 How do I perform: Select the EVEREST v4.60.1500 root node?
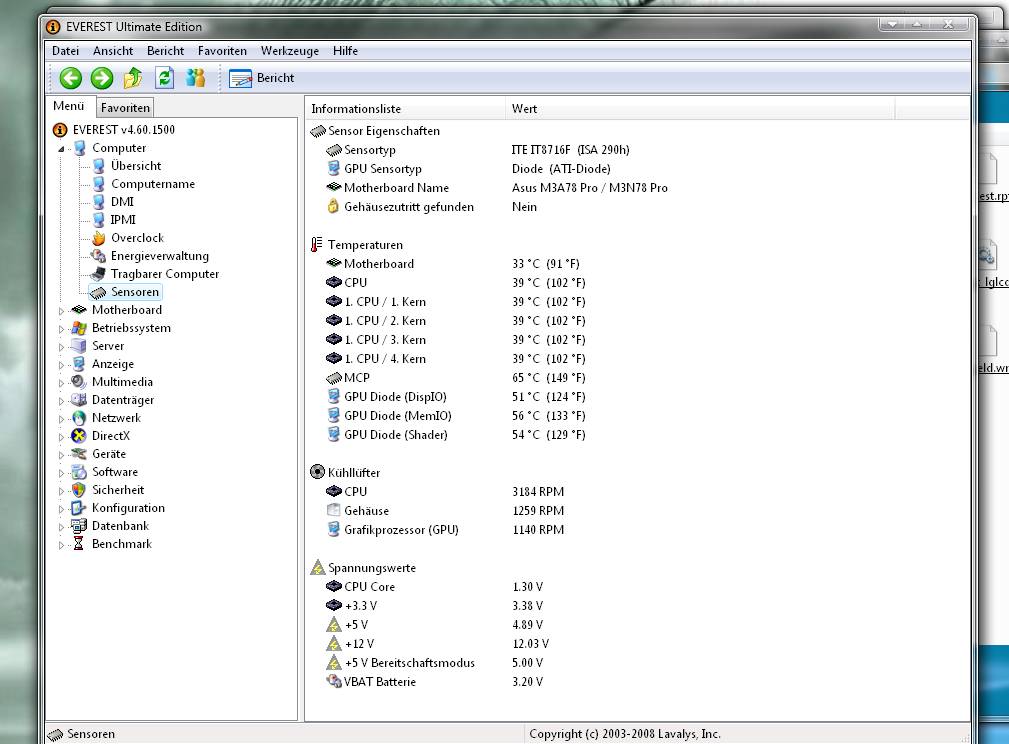[124, 130]
